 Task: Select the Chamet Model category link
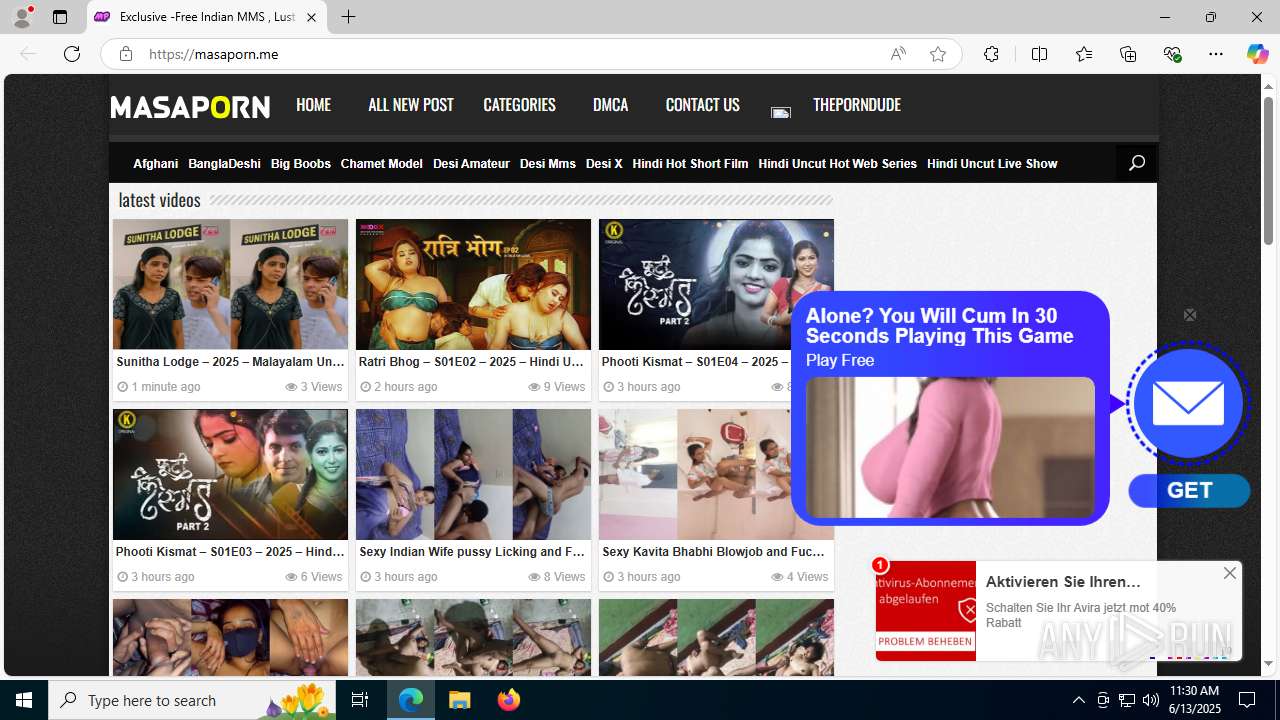coord(381,164)
